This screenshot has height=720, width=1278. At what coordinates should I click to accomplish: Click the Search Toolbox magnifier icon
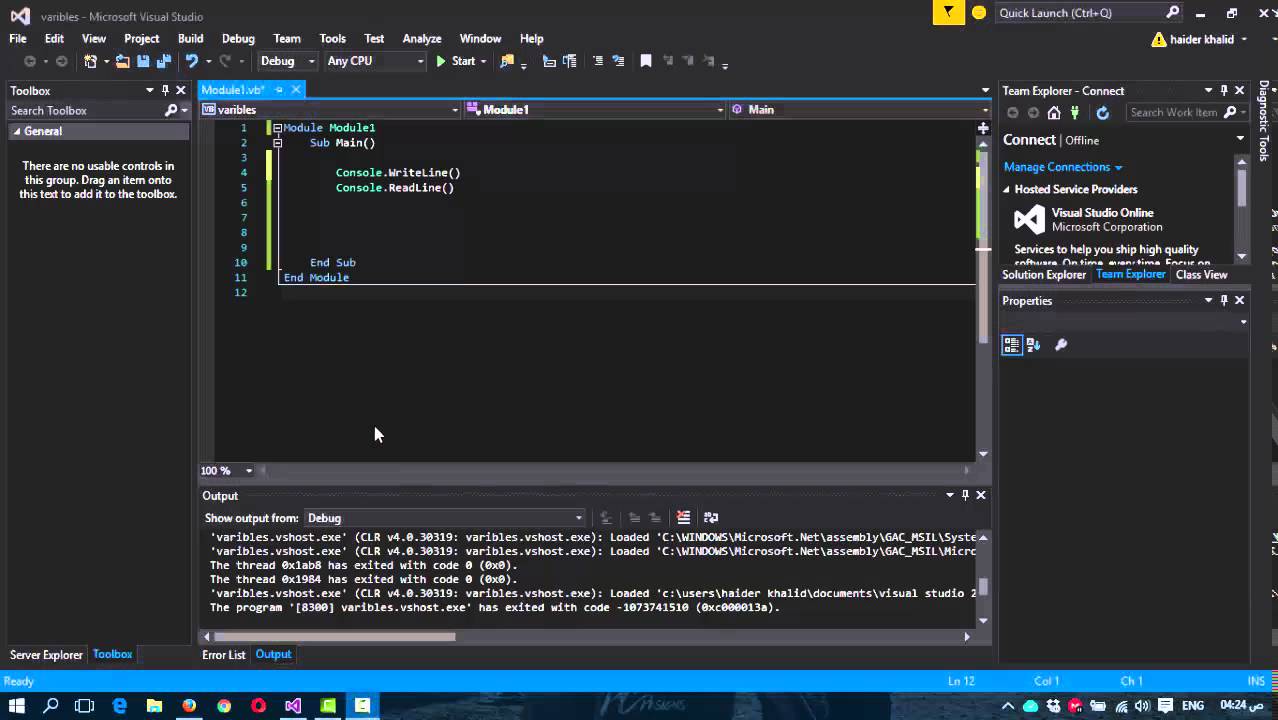point(171,111)
